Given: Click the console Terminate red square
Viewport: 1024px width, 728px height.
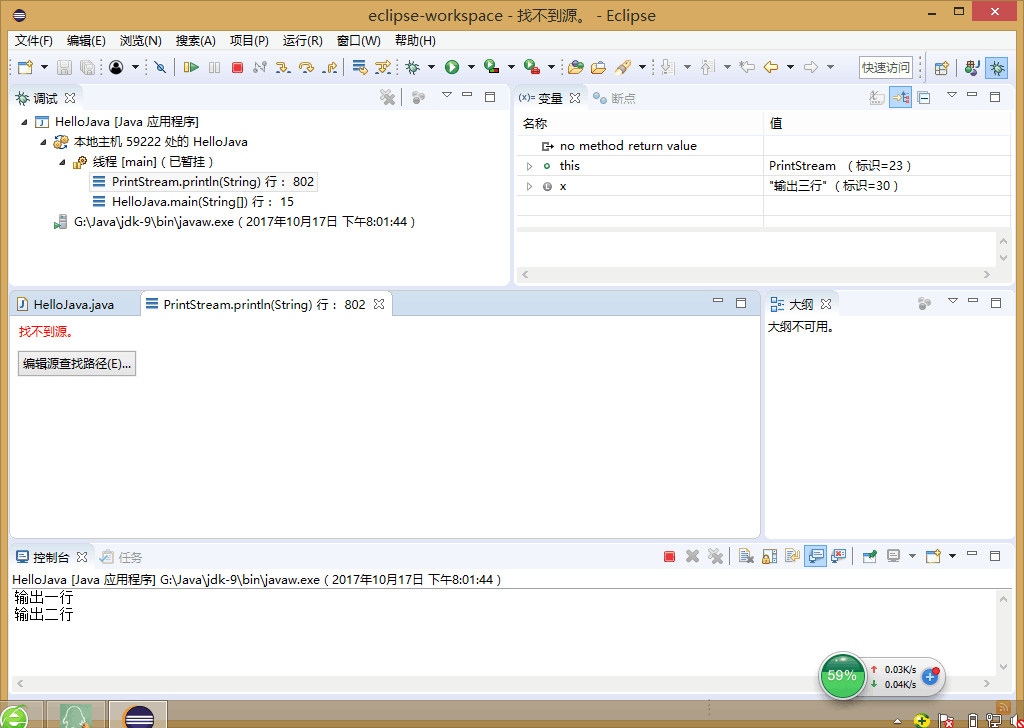Looking at the screenshot, I should pos(669,556).
